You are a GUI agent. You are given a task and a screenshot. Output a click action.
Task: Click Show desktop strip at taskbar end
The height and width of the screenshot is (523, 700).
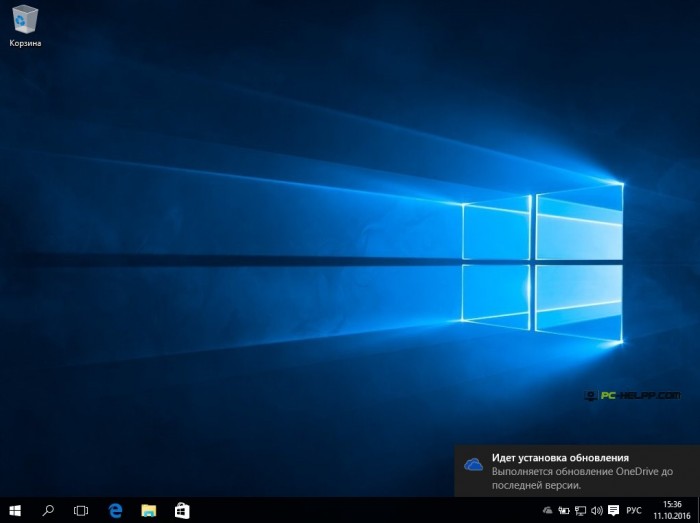click(697, 510)
